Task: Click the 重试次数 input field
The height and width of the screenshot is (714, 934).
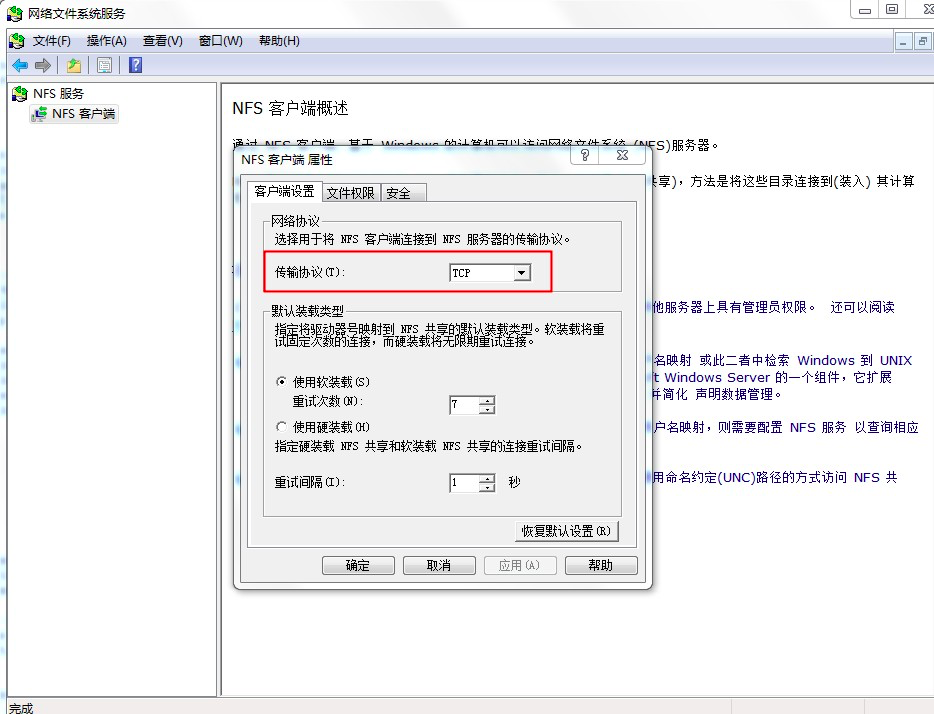Action: [465, 405]
